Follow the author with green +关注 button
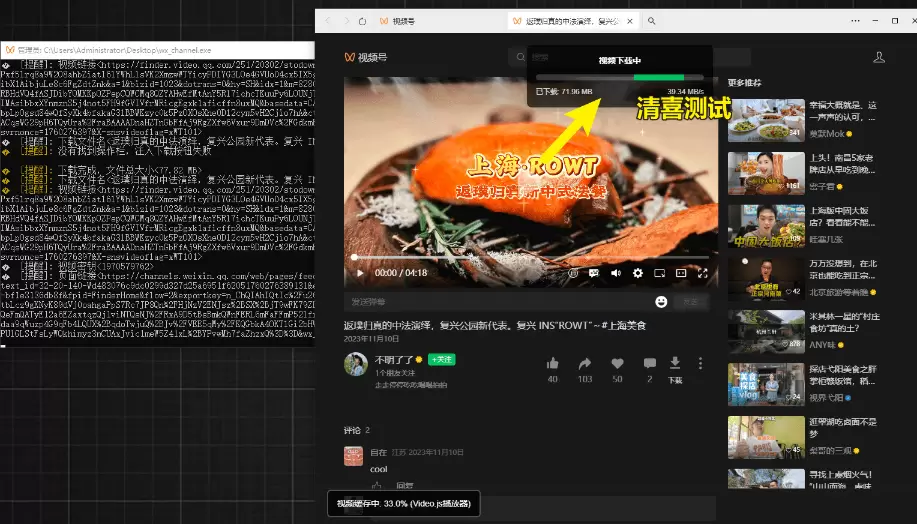 (442, 360)
